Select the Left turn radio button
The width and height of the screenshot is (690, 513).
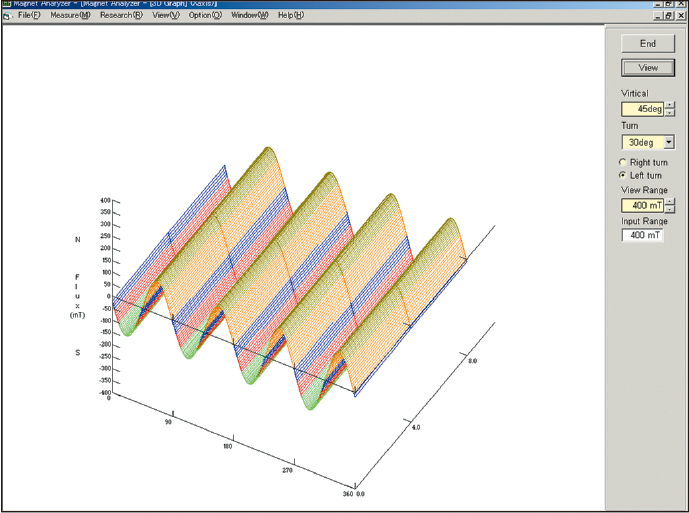click(625, 175)
